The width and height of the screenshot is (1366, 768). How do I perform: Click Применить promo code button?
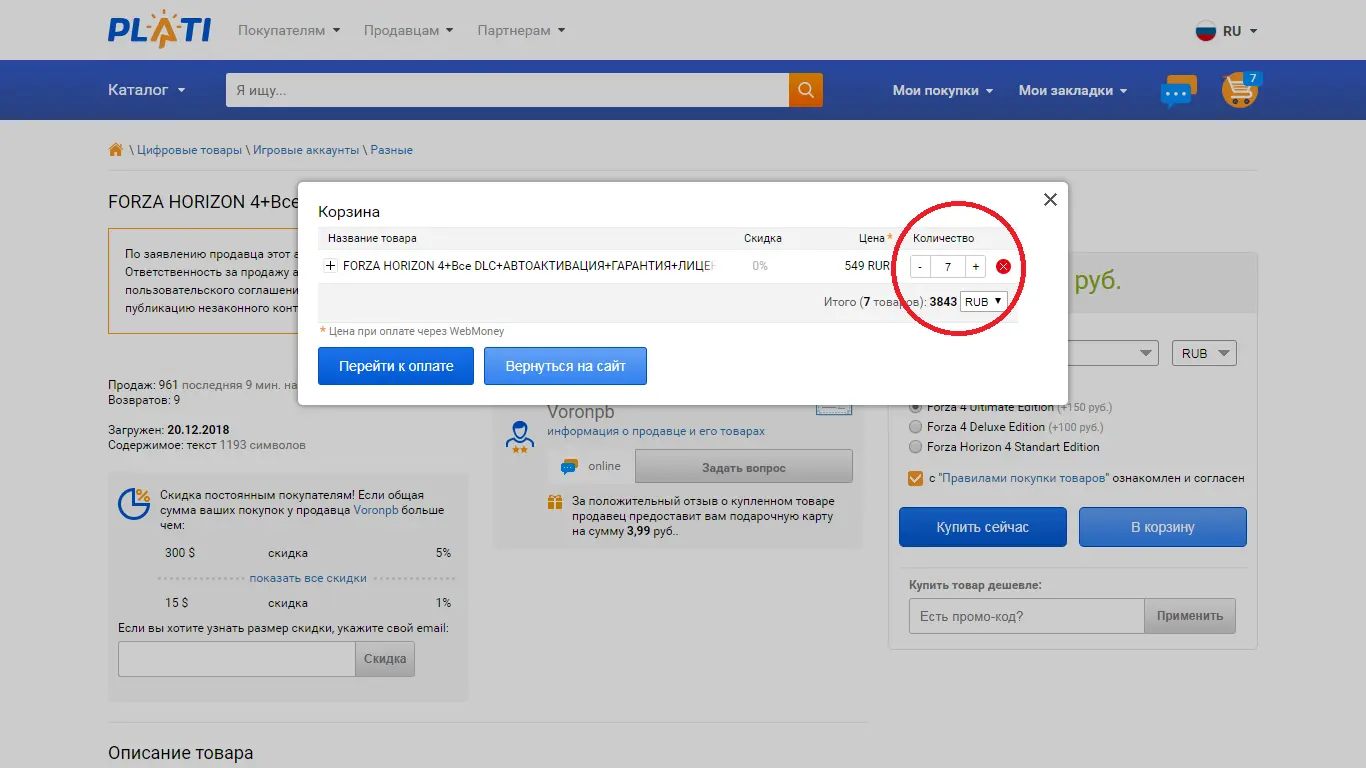(1190, 616)
